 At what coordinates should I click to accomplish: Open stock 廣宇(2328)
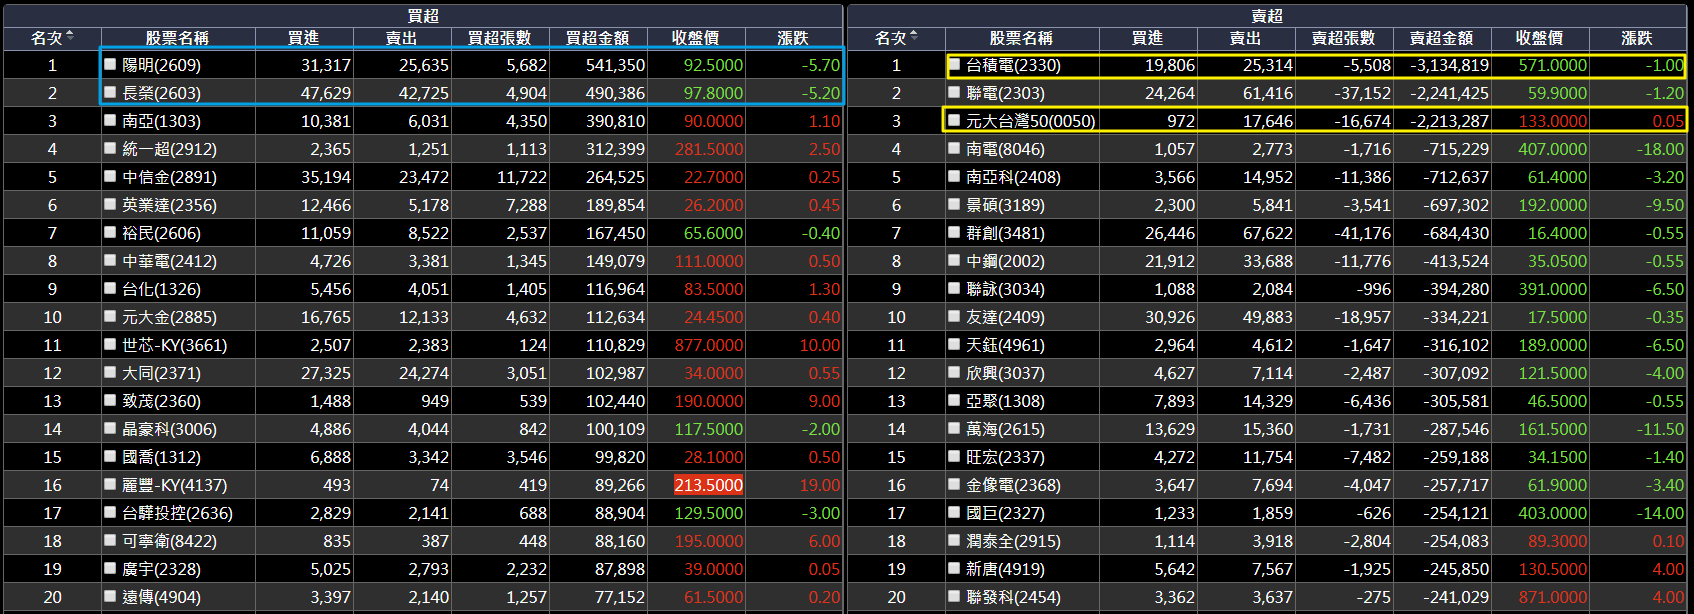(161, 569)
